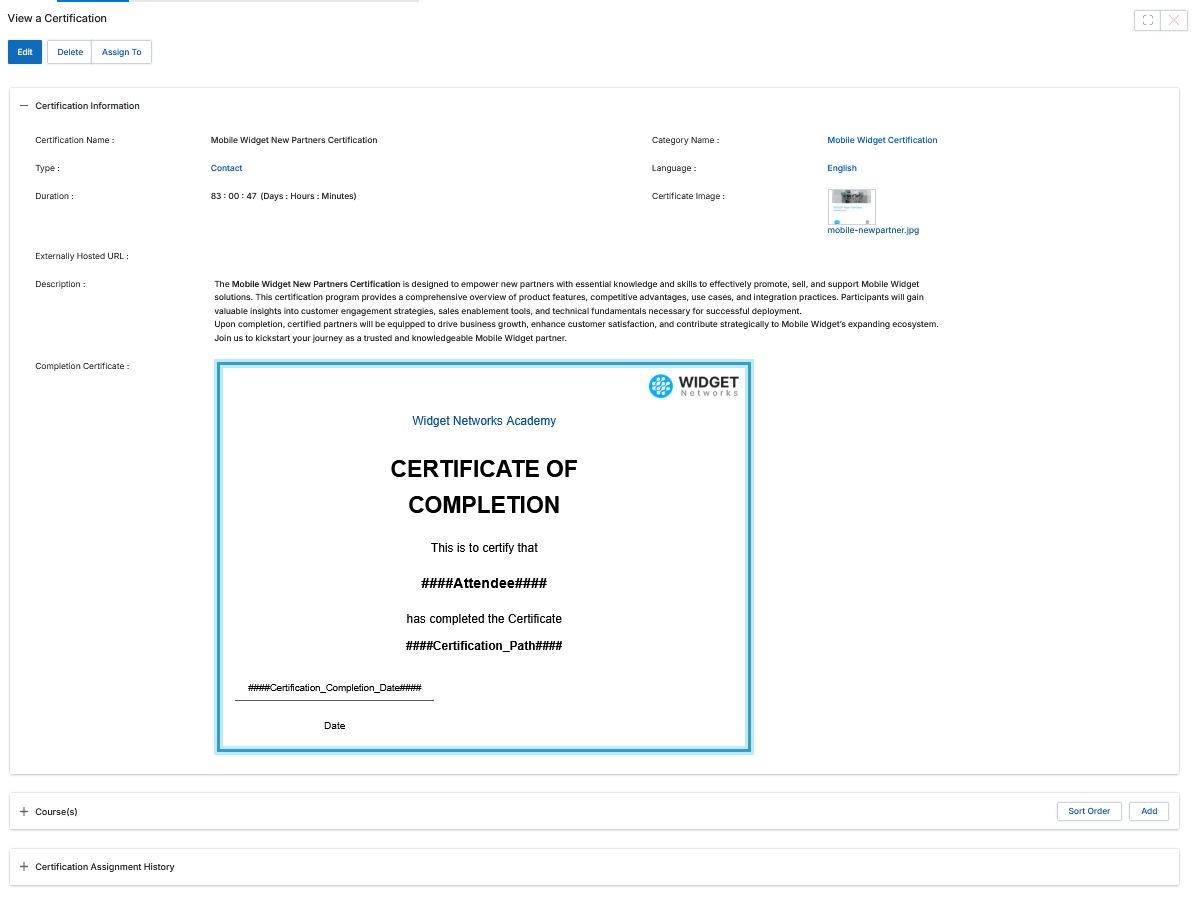
Task: Click the ####Certification_Completion_Date#### placeholder
Action: [334, 688]
